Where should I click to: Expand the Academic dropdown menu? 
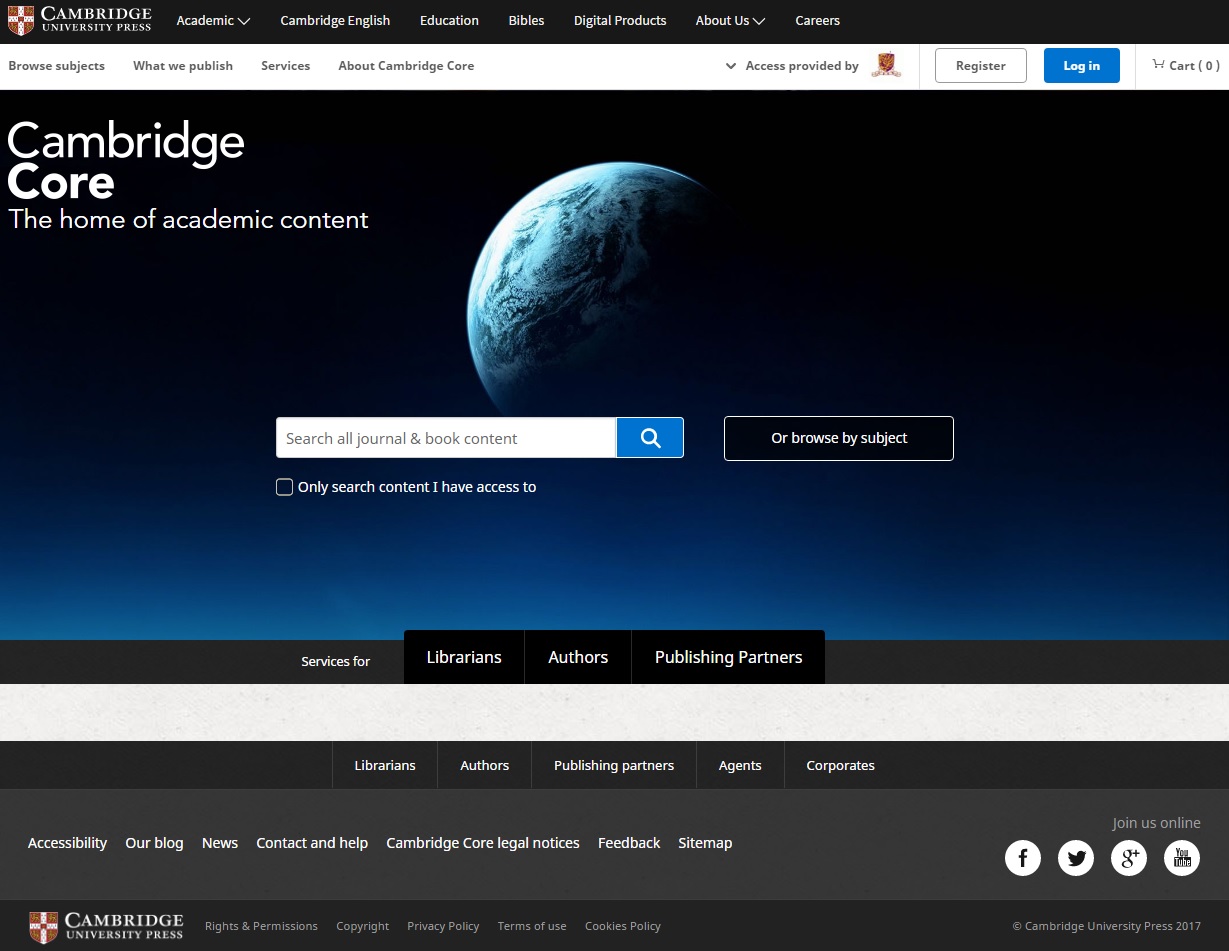213,20
